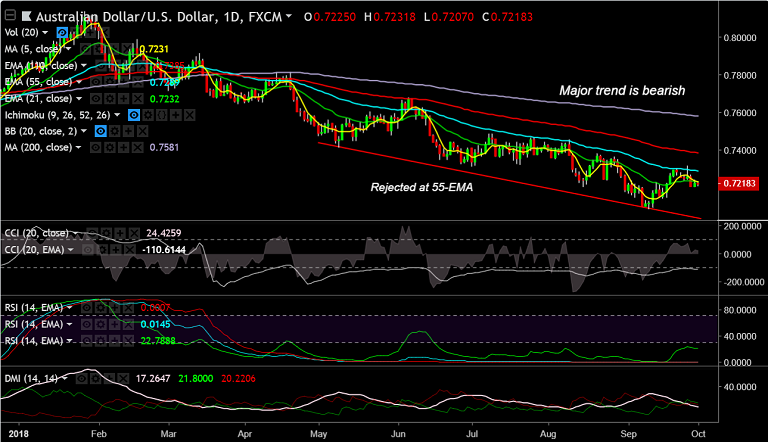Image resolution: width=768 pixels, height=442 pixels.
Task: Toggle visibility of the Vol (20) indicator
Action: [62, 33]
